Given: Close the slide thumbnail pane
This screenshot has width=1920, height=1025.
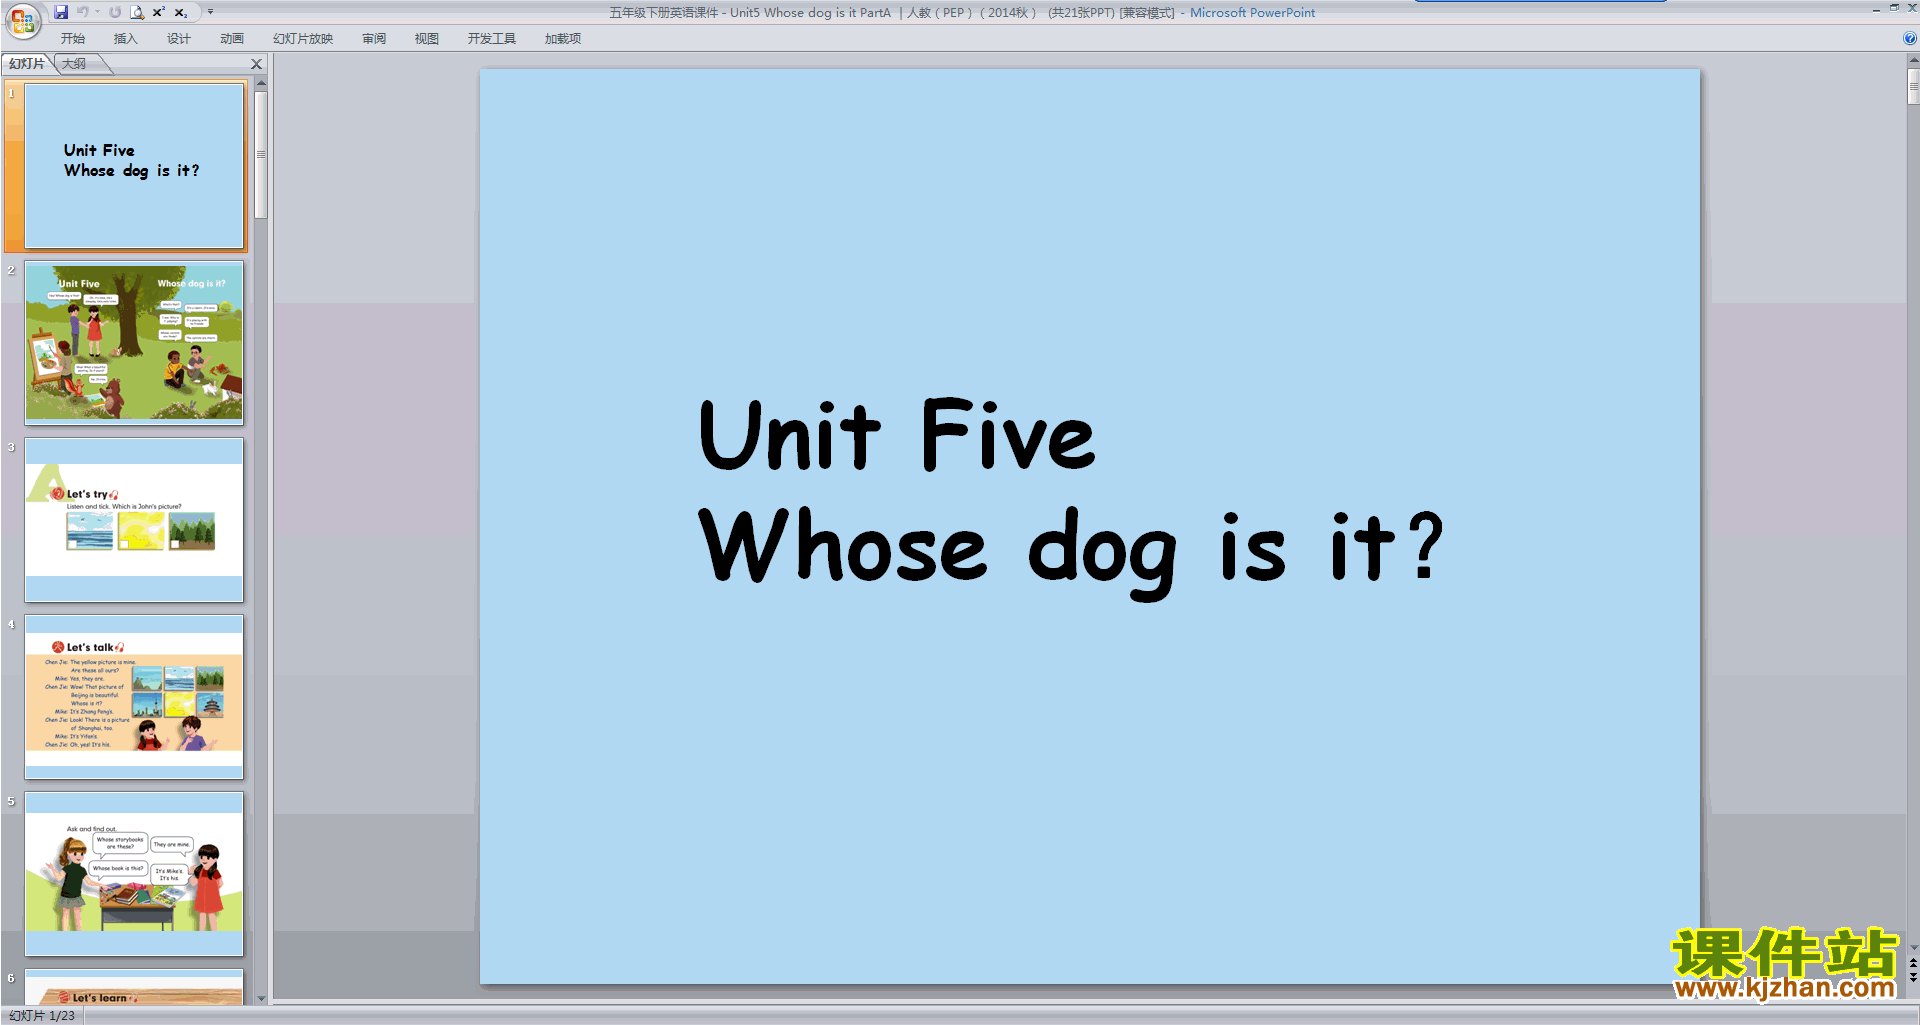Looking at the screenshot, I should pyautogui.click(x=256, y=64).
